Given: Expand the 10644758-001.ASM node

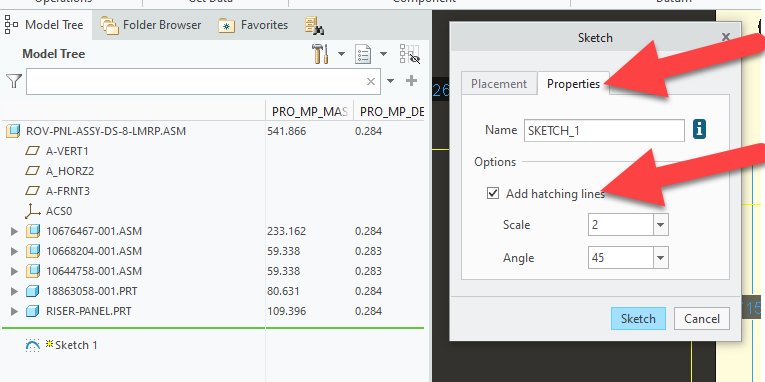Looking at the screenshot, I should (15, 271).
